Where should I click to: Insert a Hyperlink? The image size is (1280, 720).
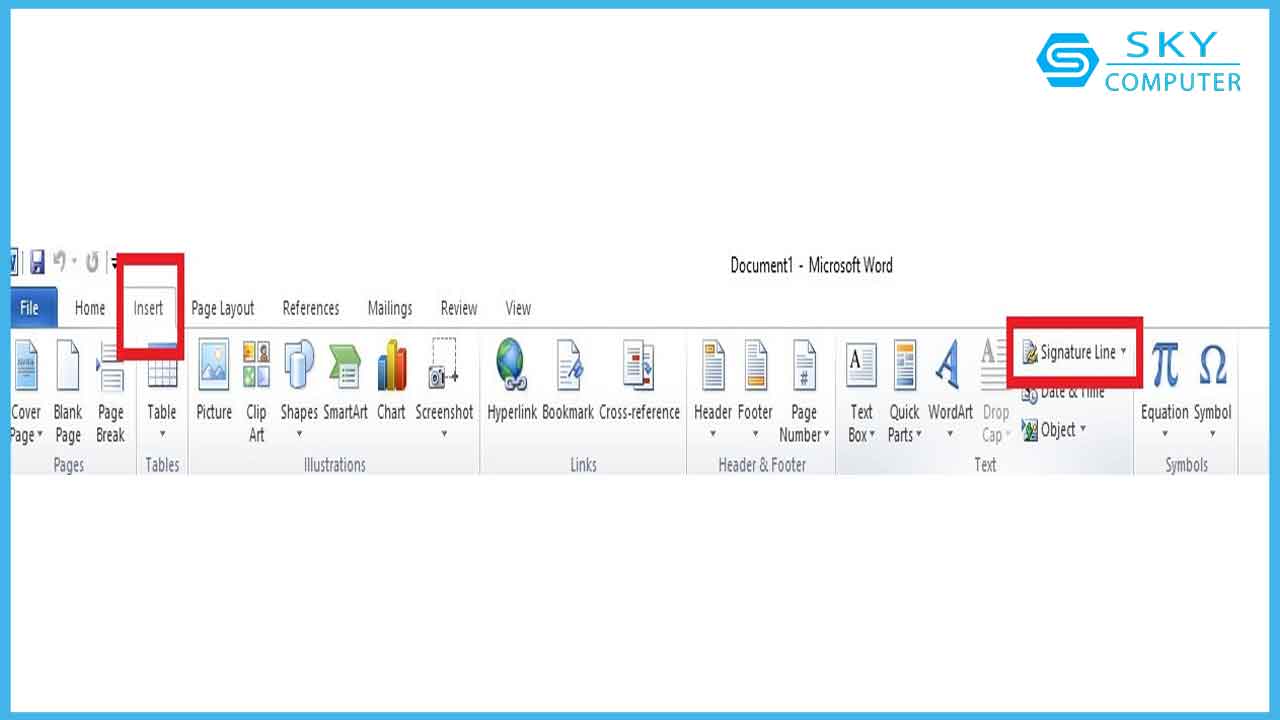click(512, 381)
